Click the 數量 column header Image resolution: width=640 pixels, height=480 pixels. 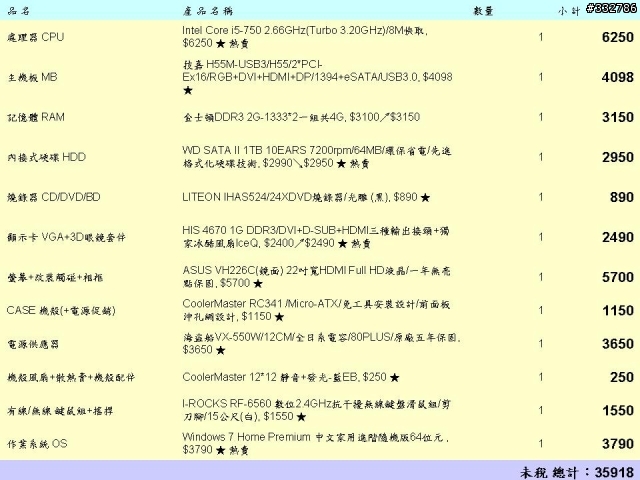[484, 11]
